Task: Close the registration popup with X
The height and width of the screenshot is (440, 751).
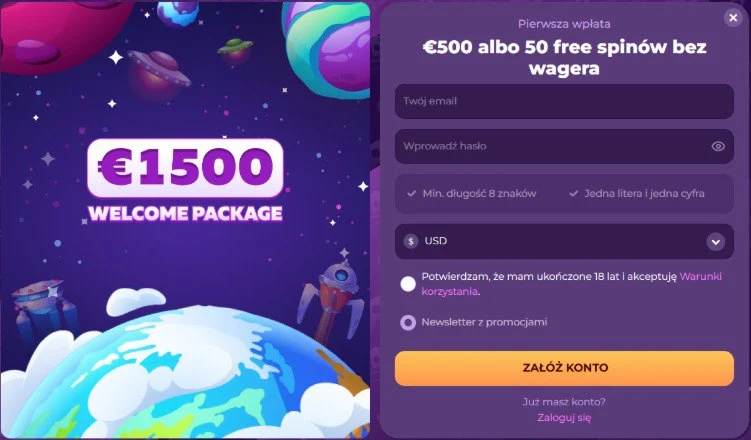Action: pos(733,18)
